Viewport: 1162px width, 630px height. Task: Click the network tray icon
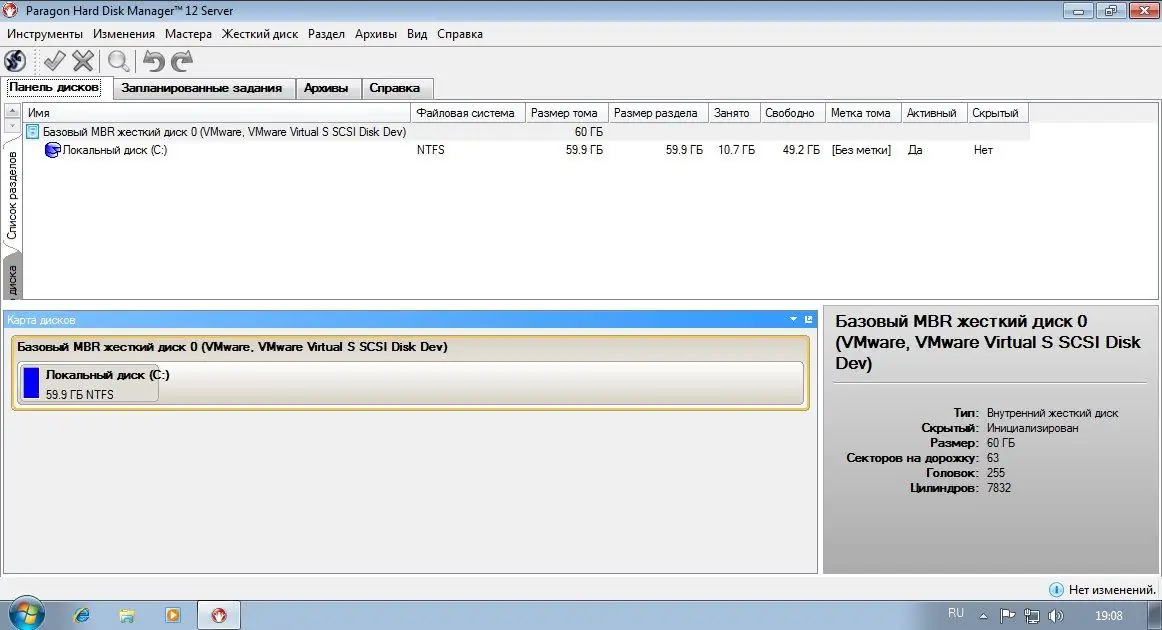[x=1032, y=616]
